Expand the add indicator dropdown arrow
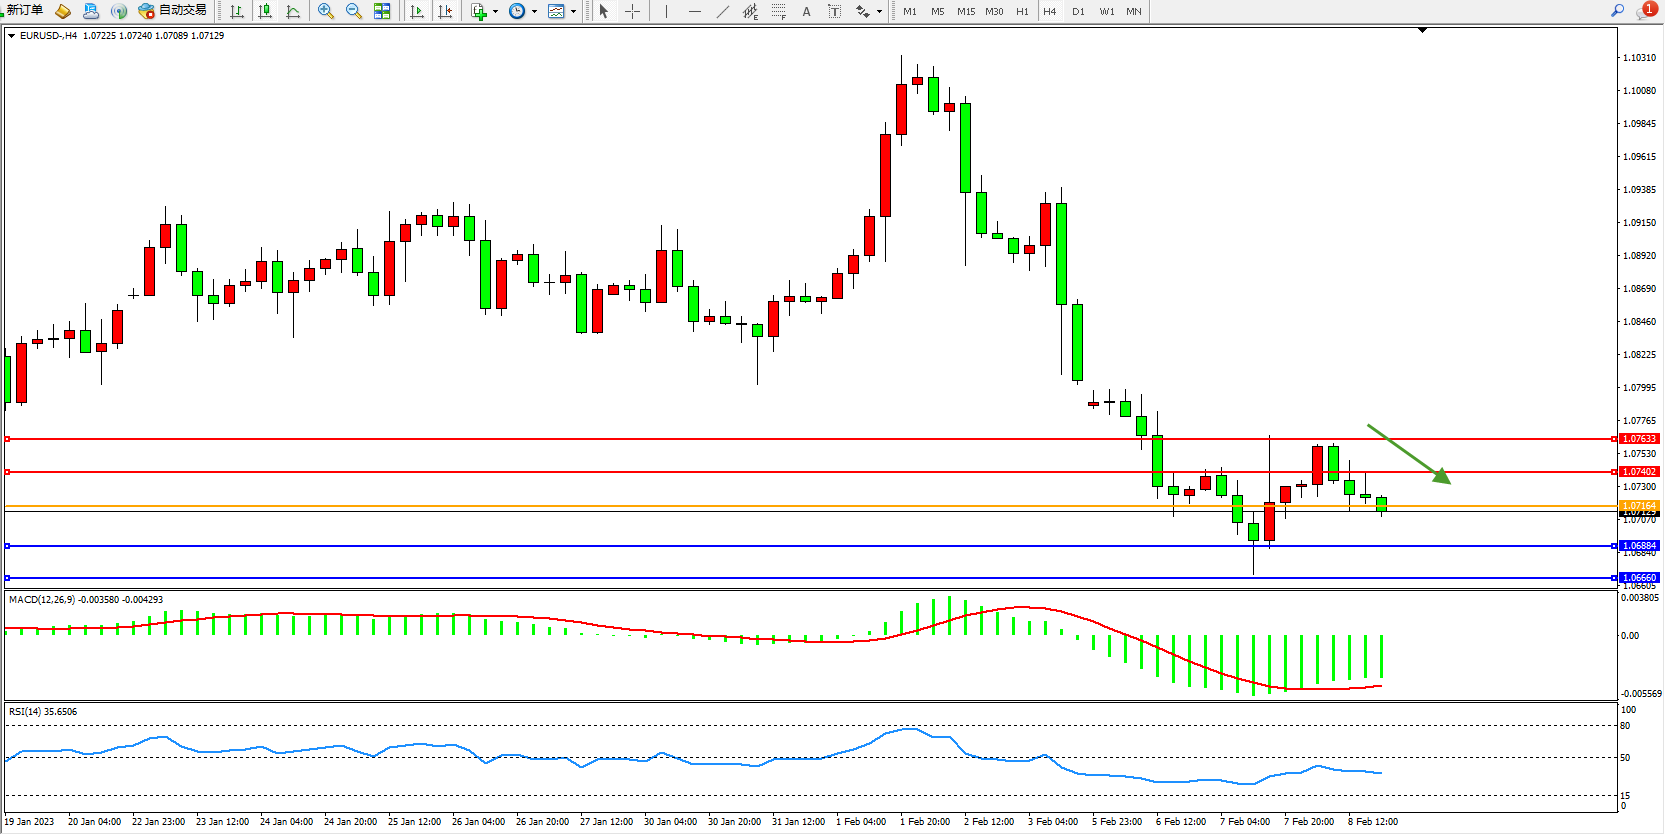This screenshot has height=835, width=1665. [495, 12]
